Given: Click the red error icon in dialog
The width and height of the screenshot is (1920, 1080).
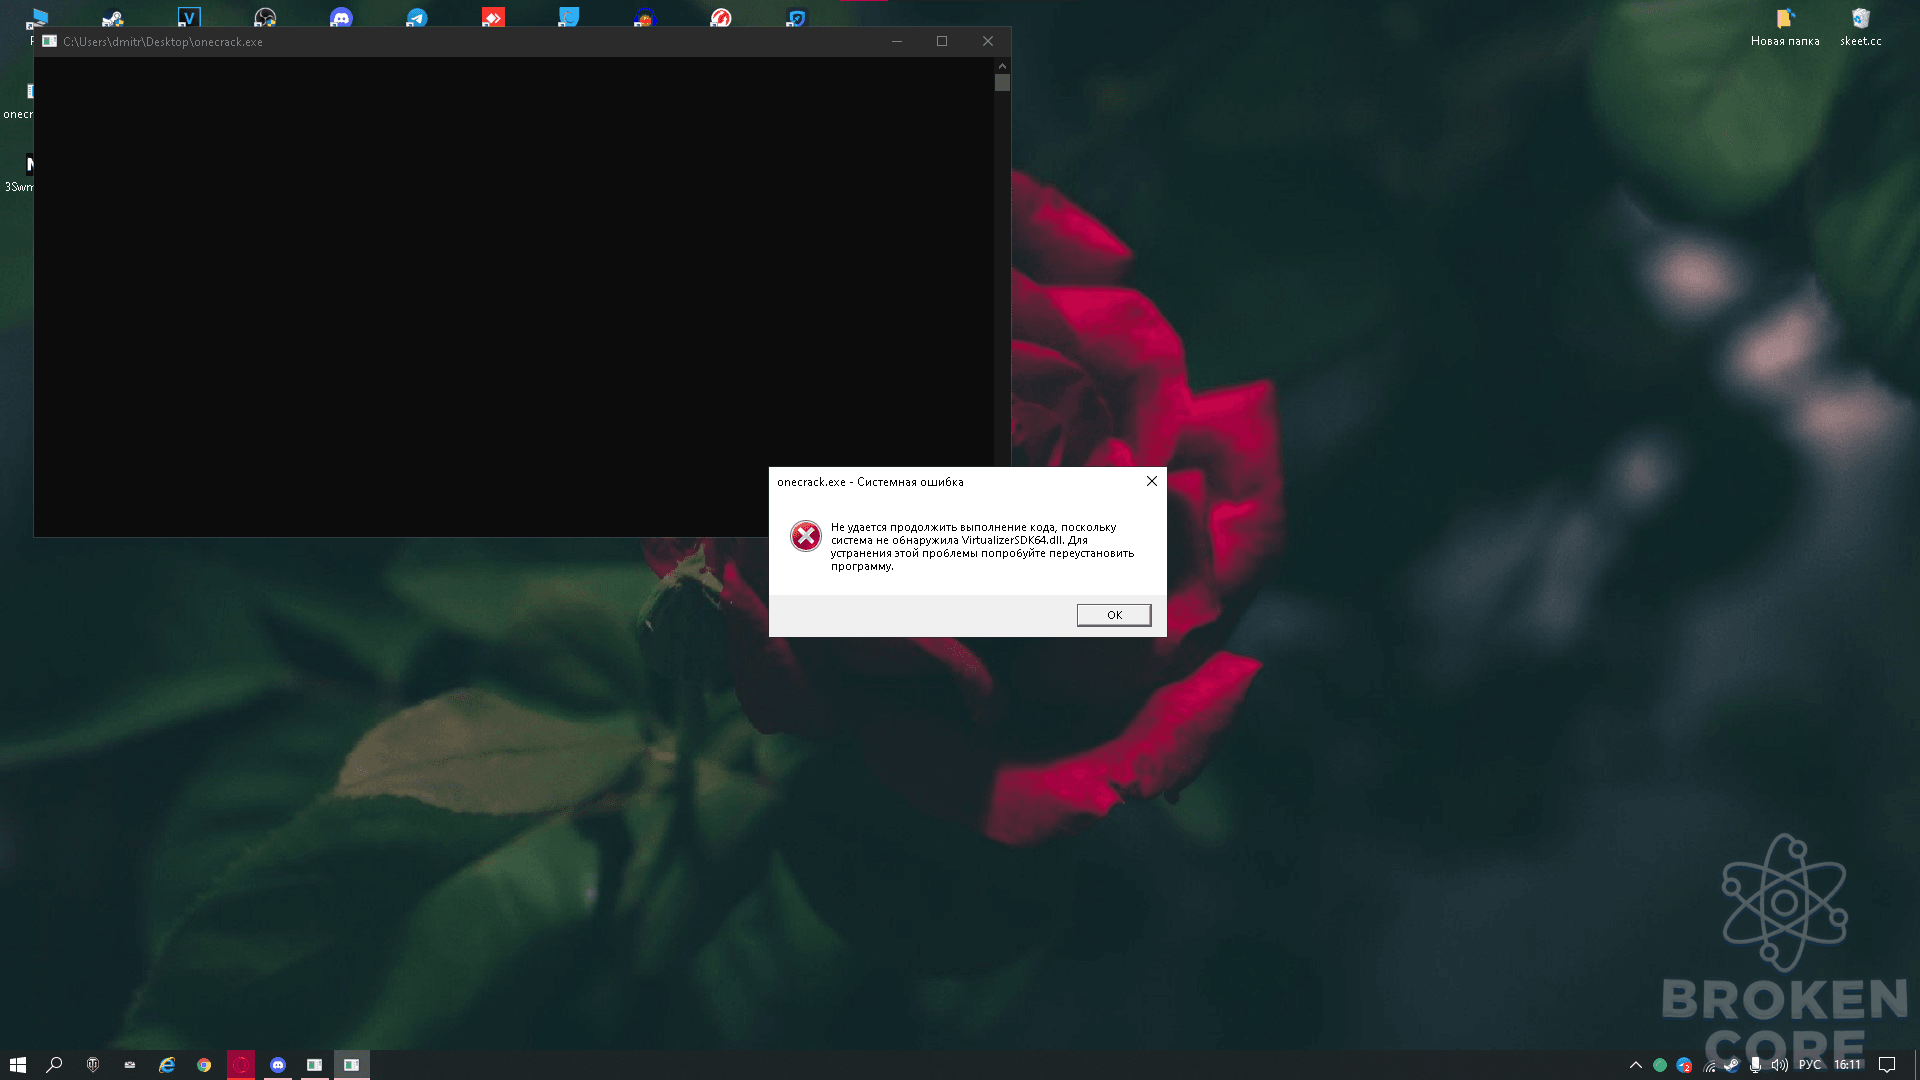Looking at the screenshot, I should coord(806,536).
